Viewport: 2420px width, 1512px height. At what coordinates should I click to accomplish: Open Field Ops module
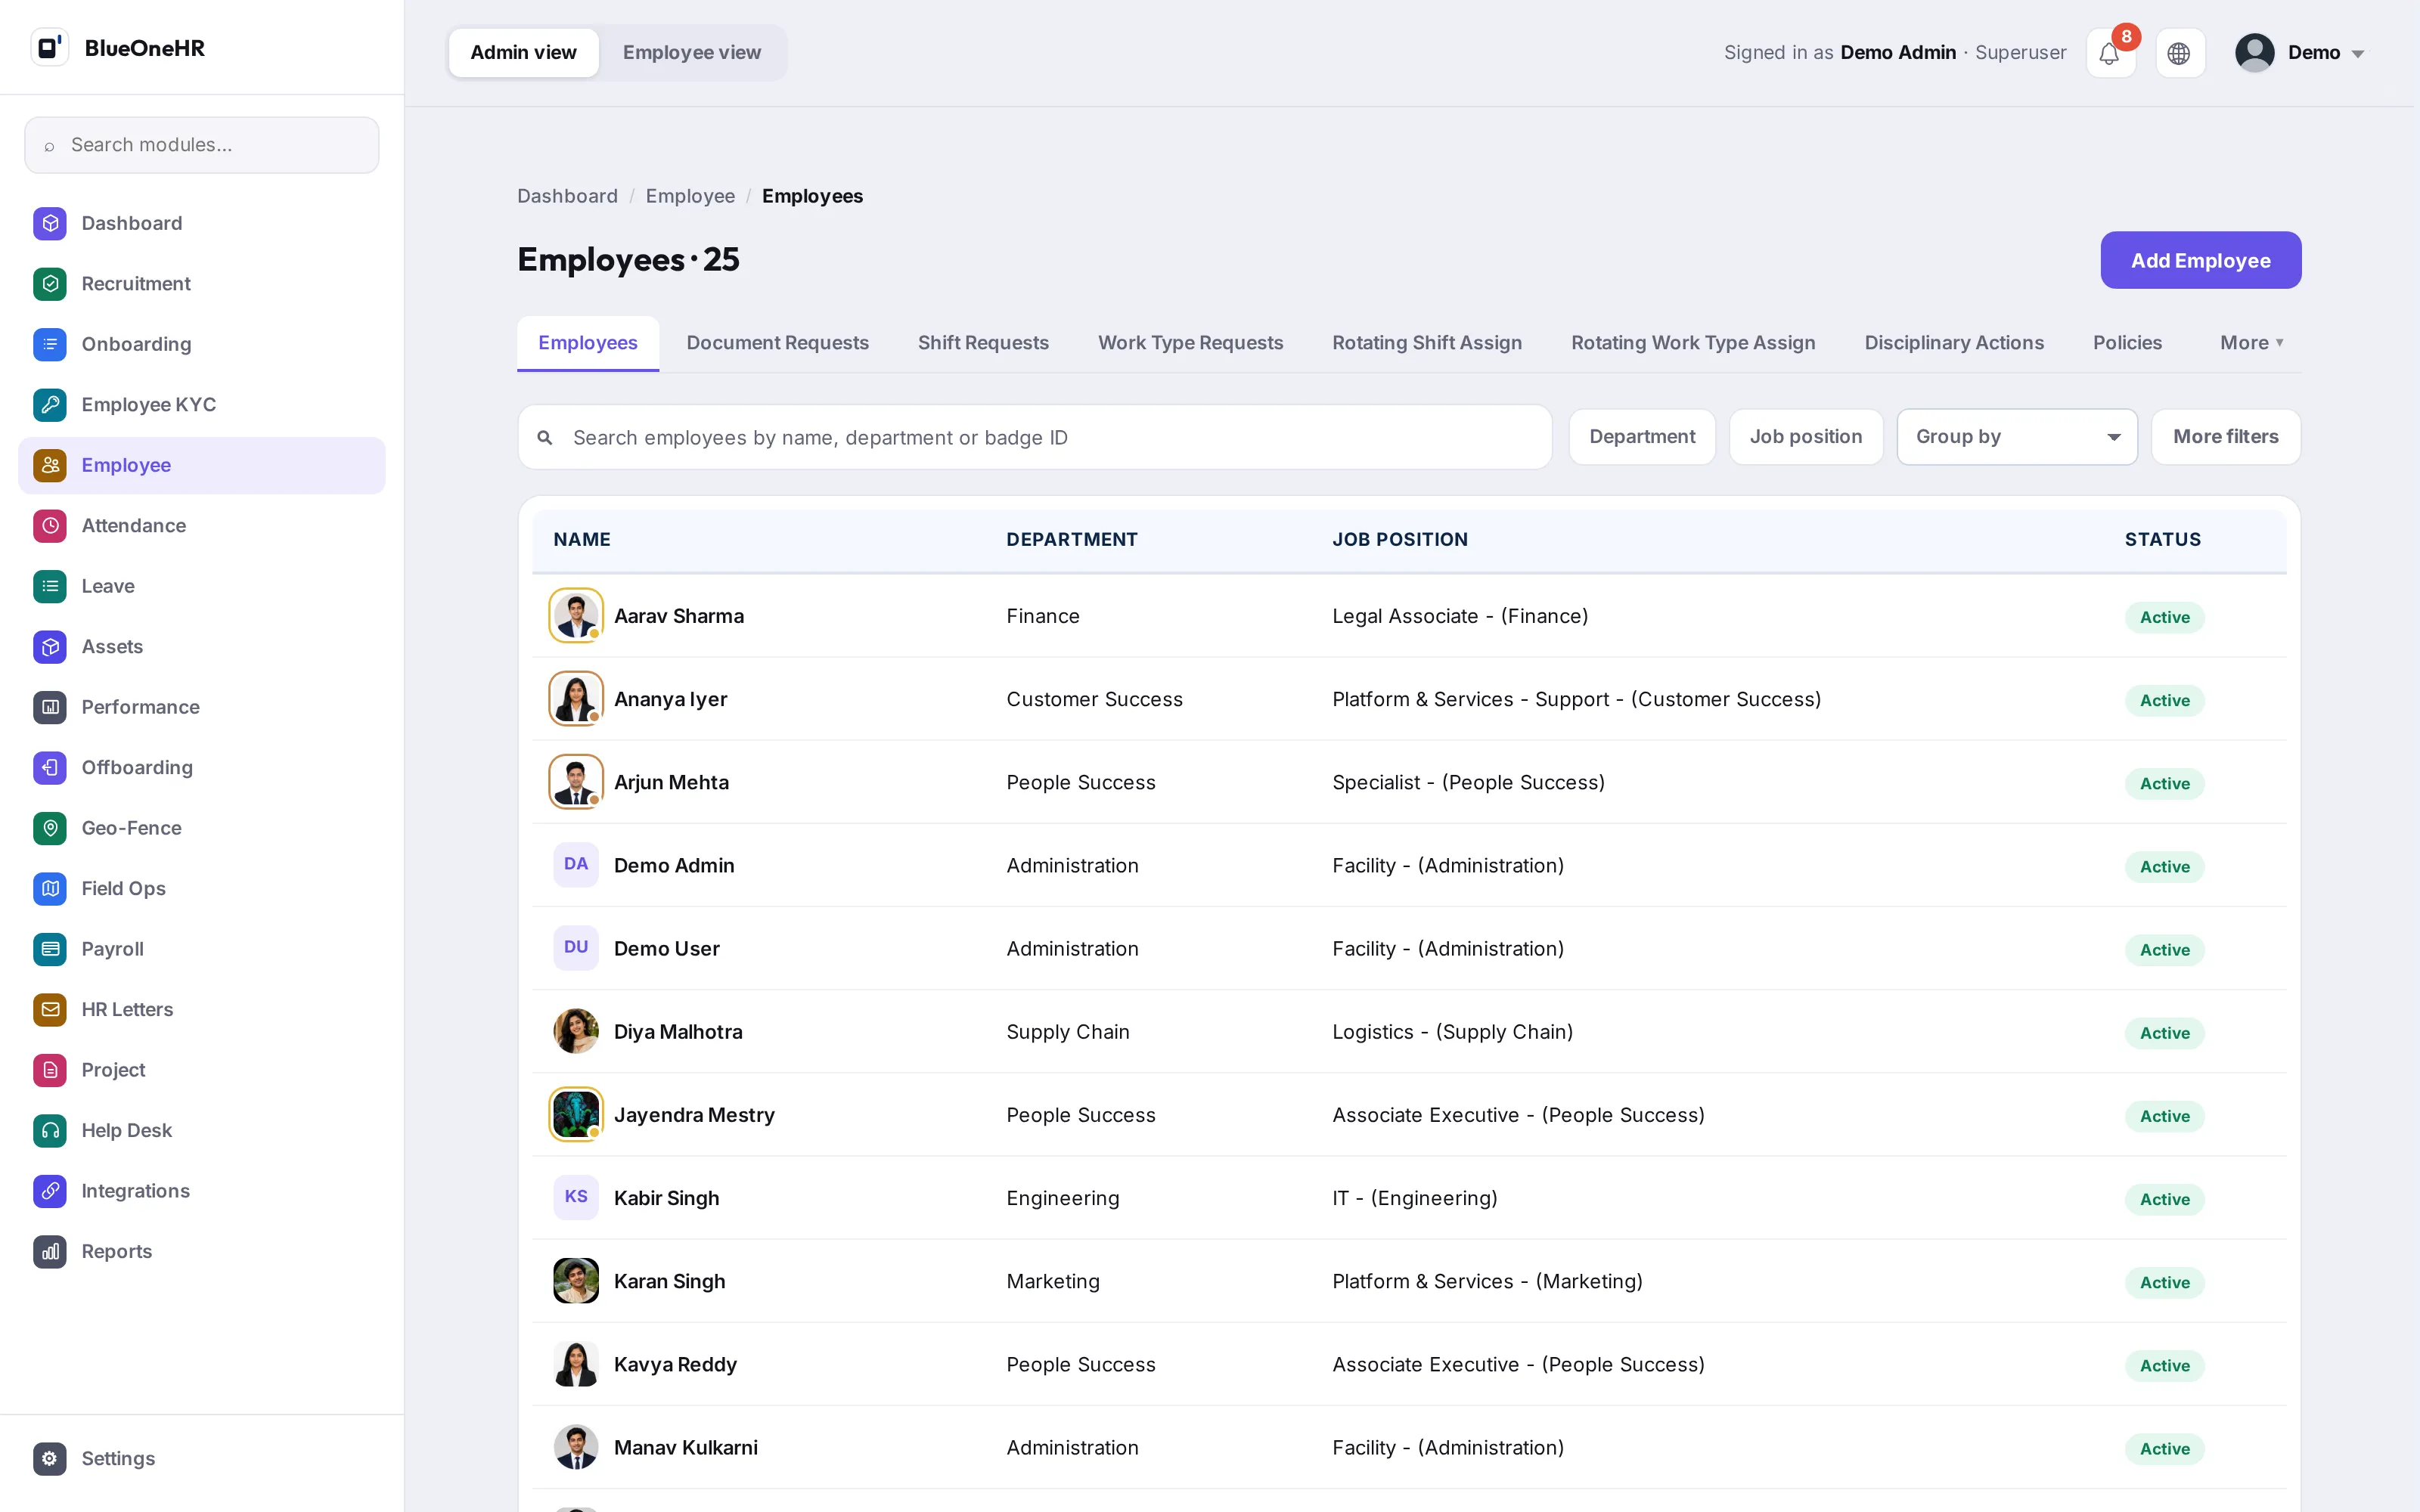point(202,889)
